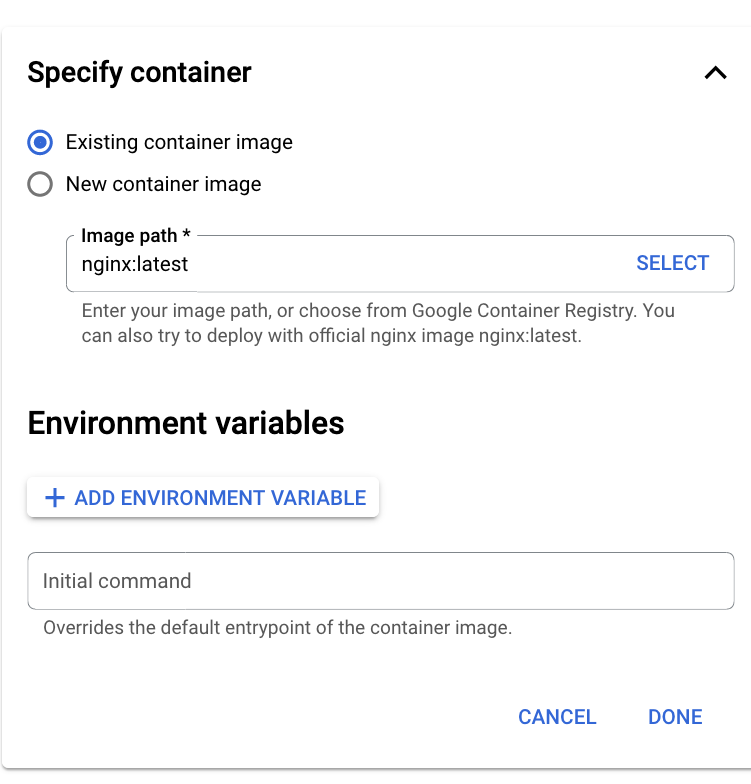Select the New container image radio button

click(x=40, y=185)
